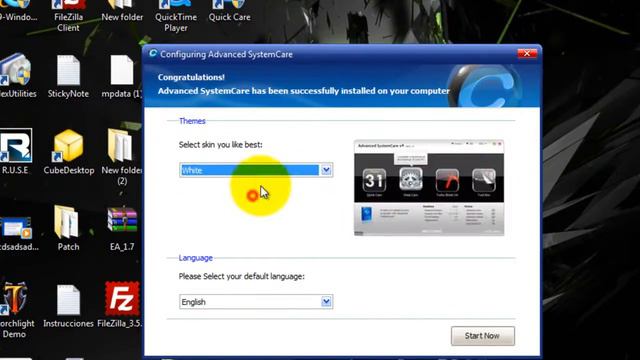The height and width of the screenshot is (360, 640).
Task: Click 'Please Select your default language:' text
Action: click(241, 276)
